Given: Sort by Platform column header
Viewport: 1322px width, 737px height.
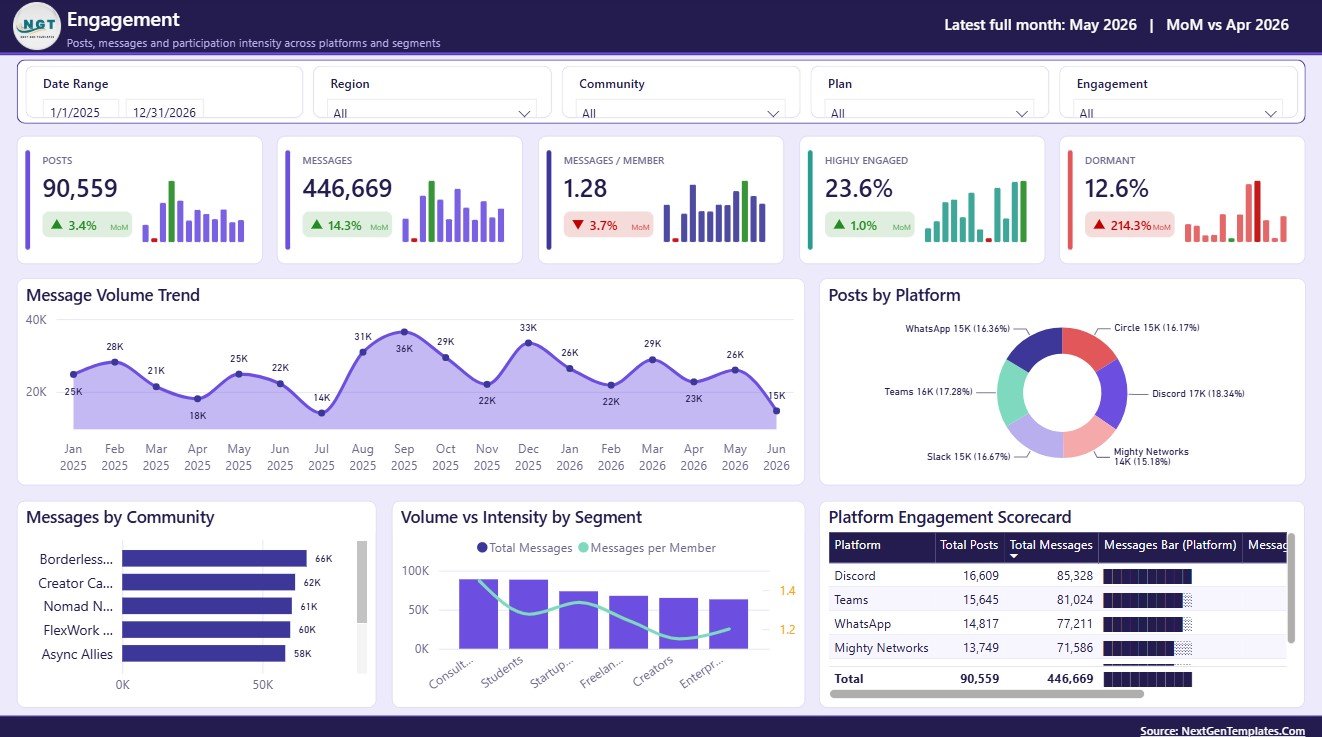Looking at the screenshot, I should (882, 547).
